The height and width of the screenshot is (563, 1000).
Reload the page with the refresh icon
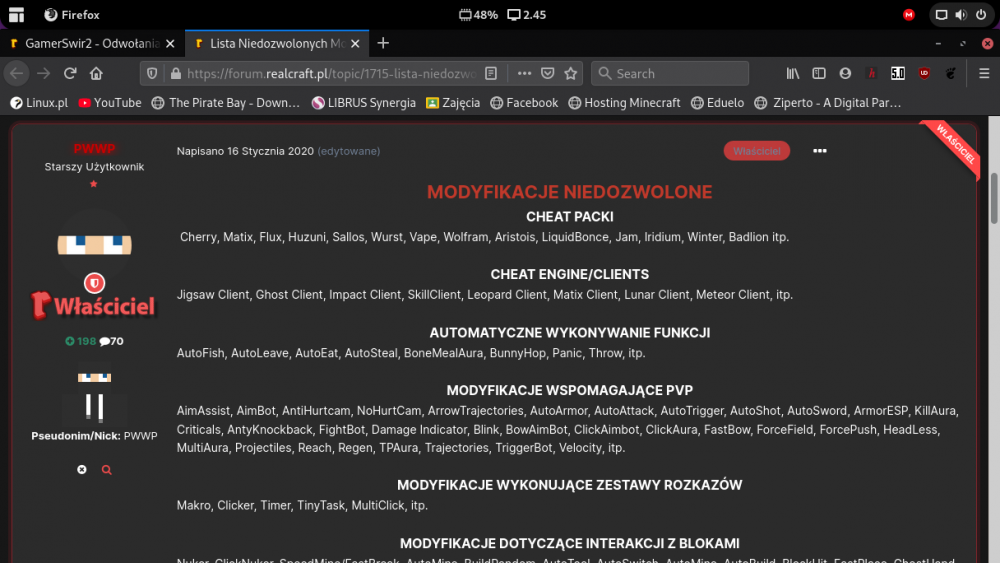click(x=70, y=73)
